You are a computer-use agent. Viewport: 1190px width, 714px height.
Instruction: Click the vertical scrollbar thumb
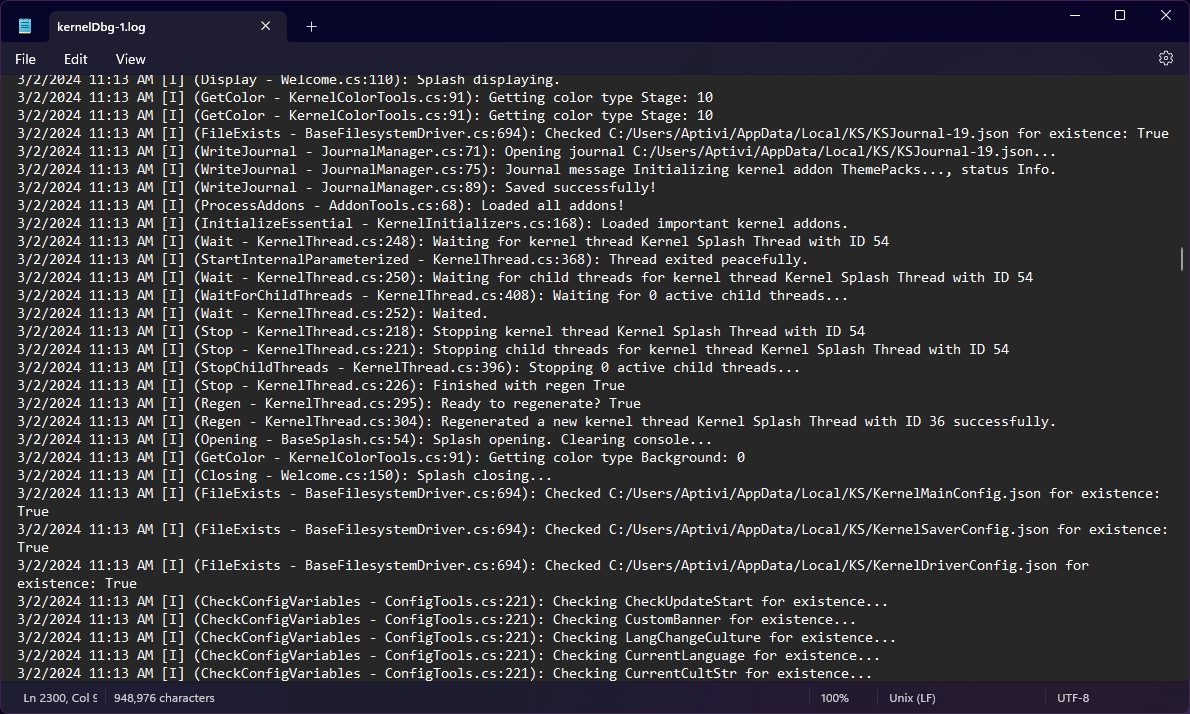[1182, 258]
